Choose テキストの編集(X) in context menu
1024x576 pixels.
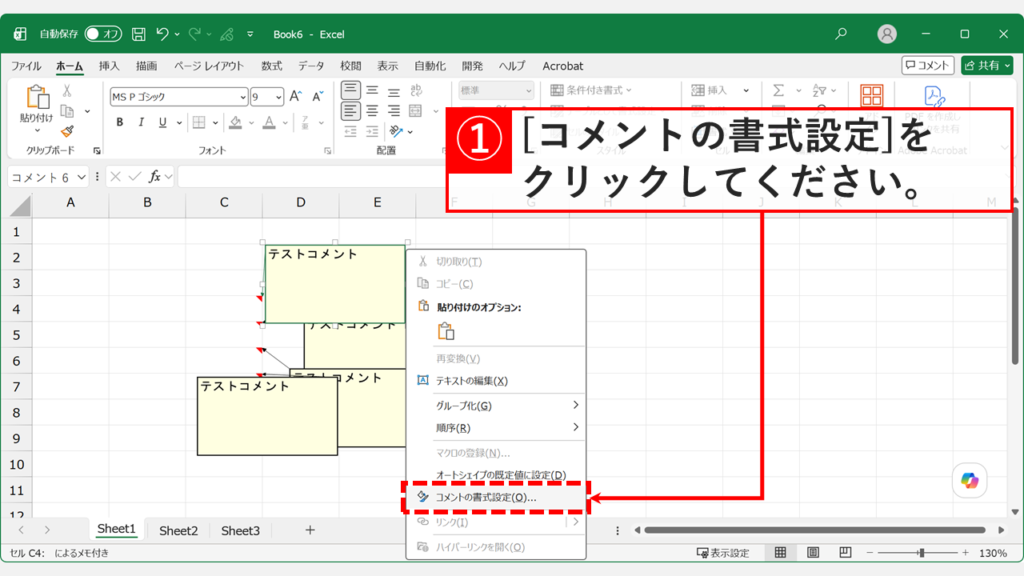pyautogui.click(x=496, y=381)
